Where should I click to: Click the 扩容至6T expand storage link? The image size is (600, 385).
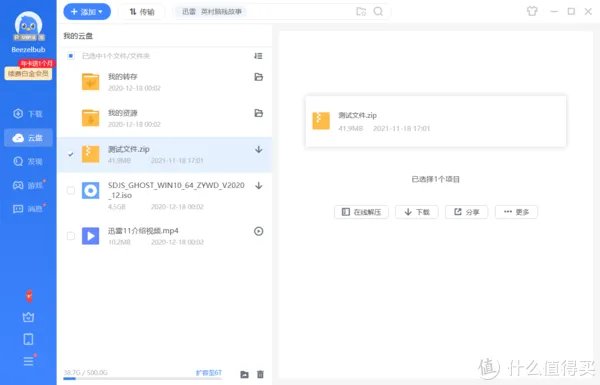pyautogui.click(x=209, y=372)
